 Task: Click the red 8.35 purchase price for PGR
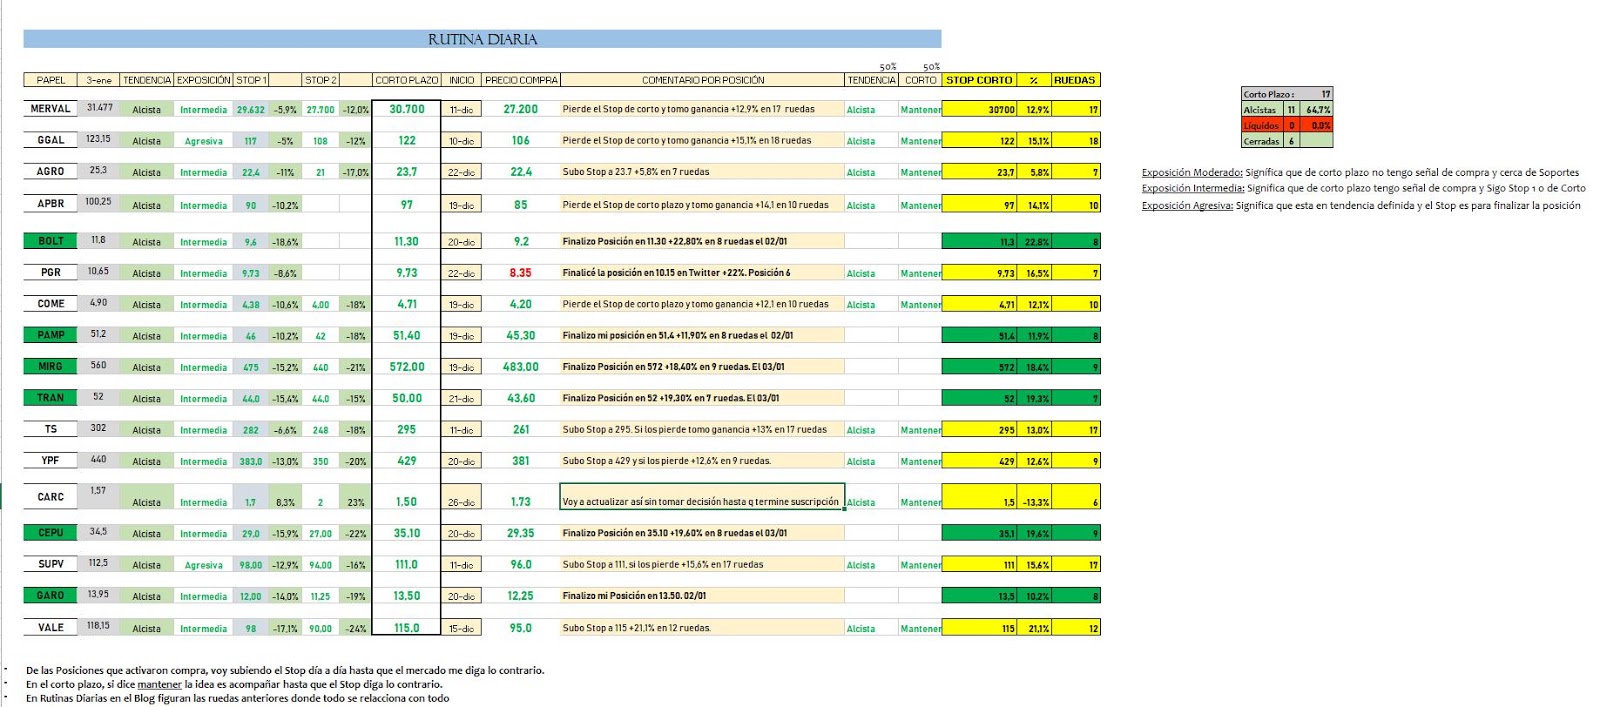coord(520,272)
